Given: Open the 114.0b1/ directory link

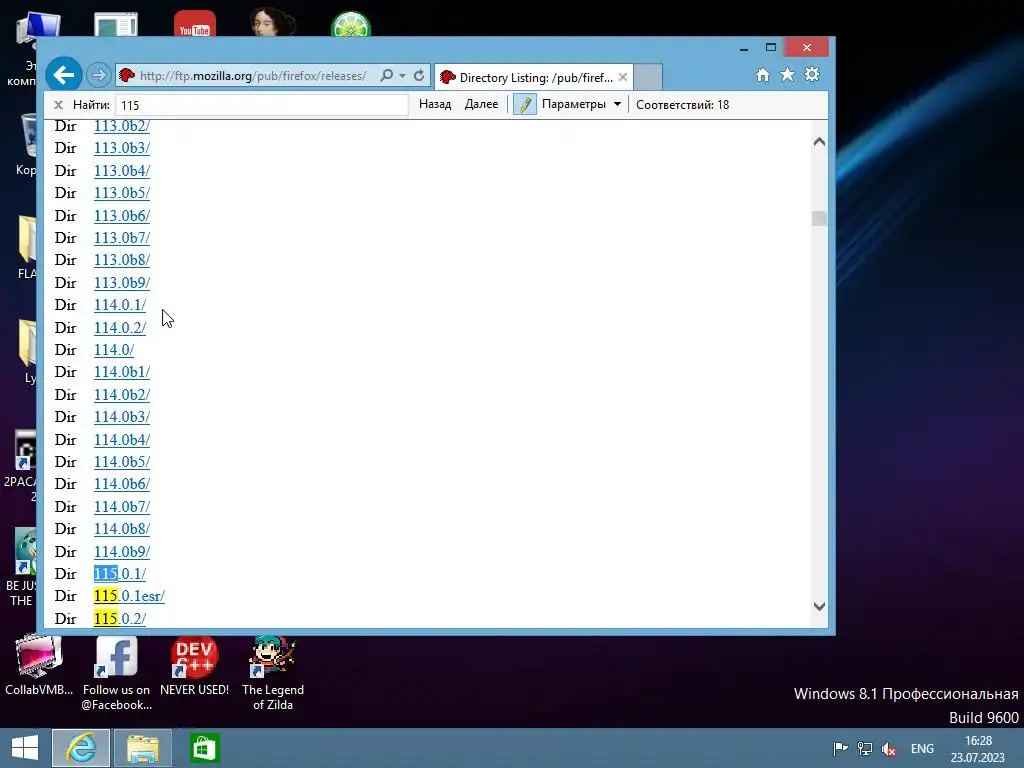Looking at the screenshot, I should [x=121, y=372].
